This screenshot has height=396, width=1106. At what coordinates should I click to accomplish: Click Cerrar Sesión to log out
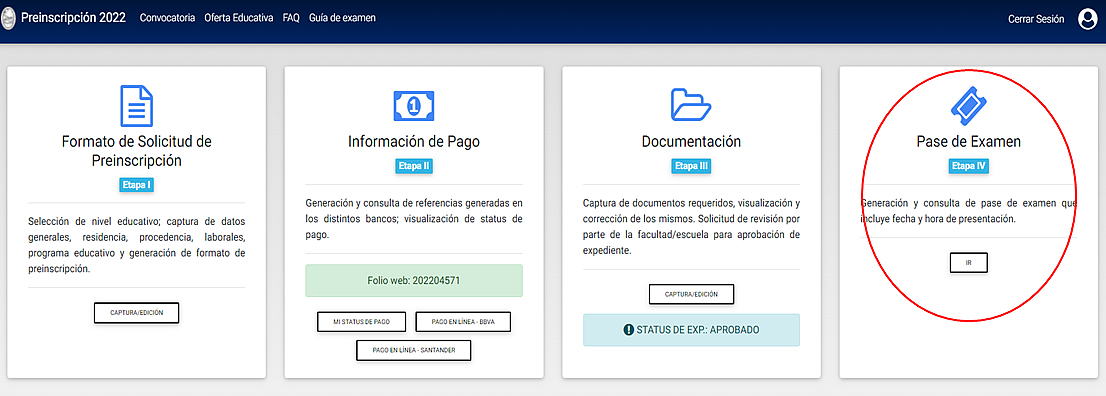[x=1036, y=20]
